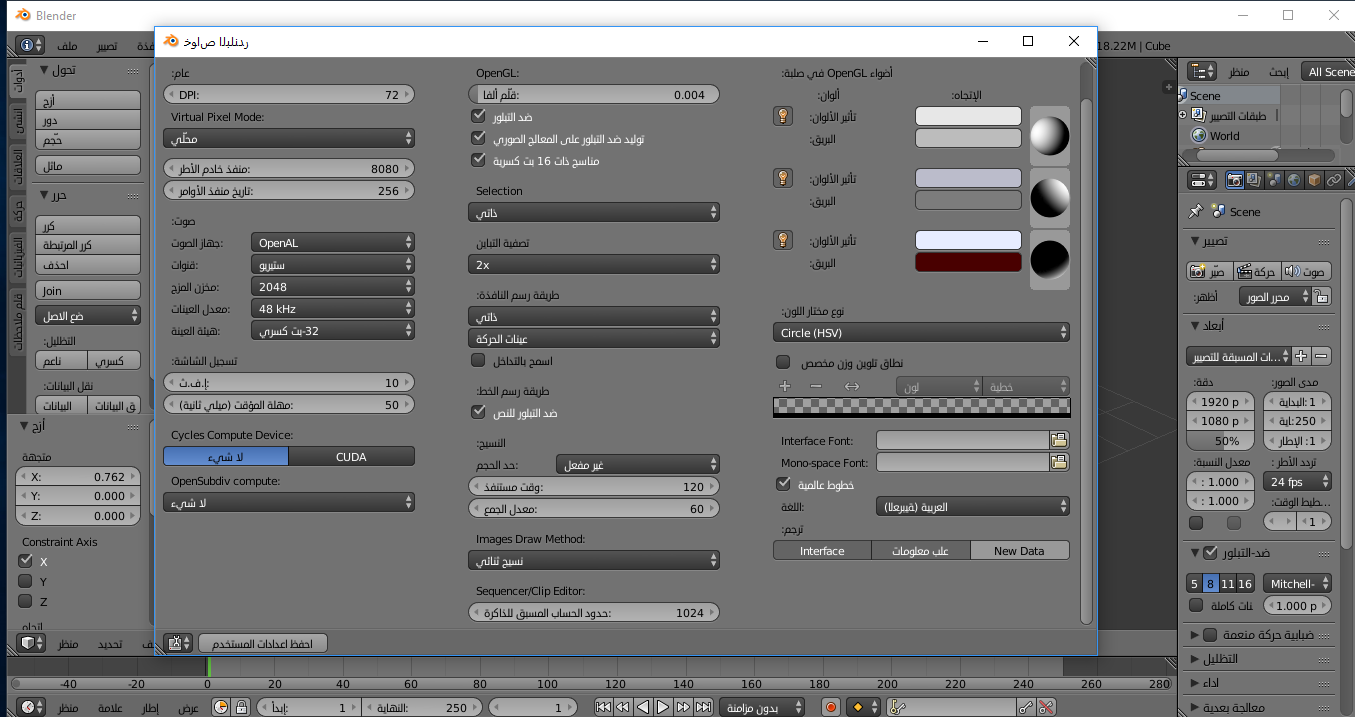
Task: Click the احفظ اعدادات المستخدم button
Action: pyautogui.click(x=263, y=643)
